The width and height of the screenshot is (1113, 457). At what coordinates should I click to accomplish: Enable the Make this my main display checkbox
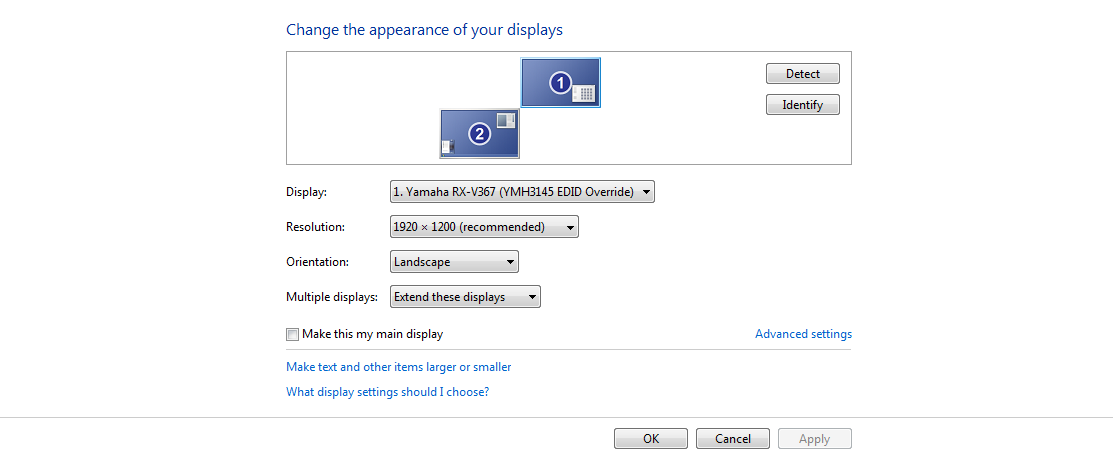pyautogui.click(x=292, y=334)
